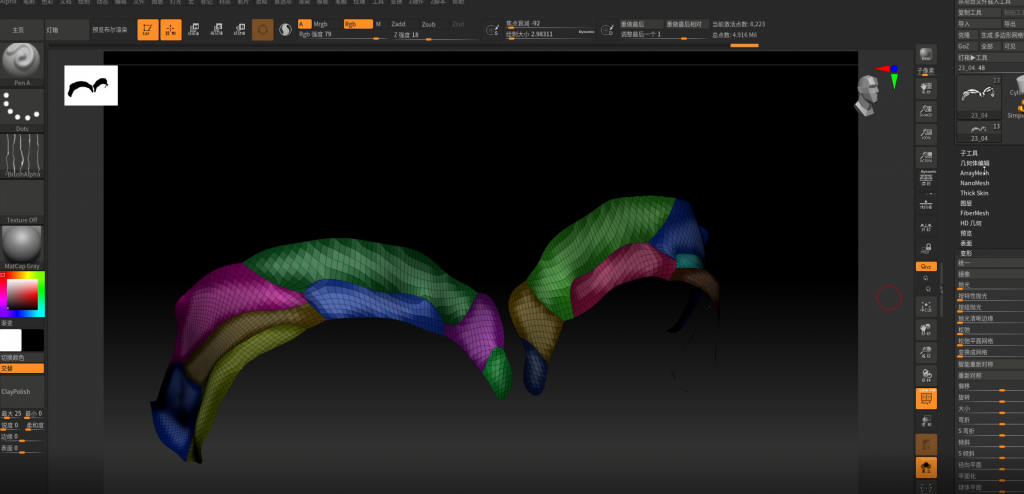Click the Texture Off slot
The width and height of the screenshot is (1024, 494).
[x=22, y=200]
